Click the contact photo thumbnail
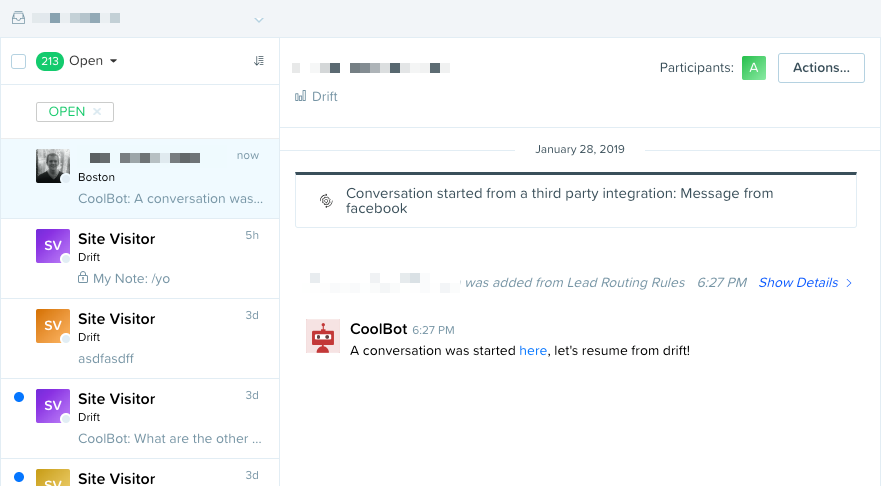Viewport: 881px width, 486px height. point(53,166)
